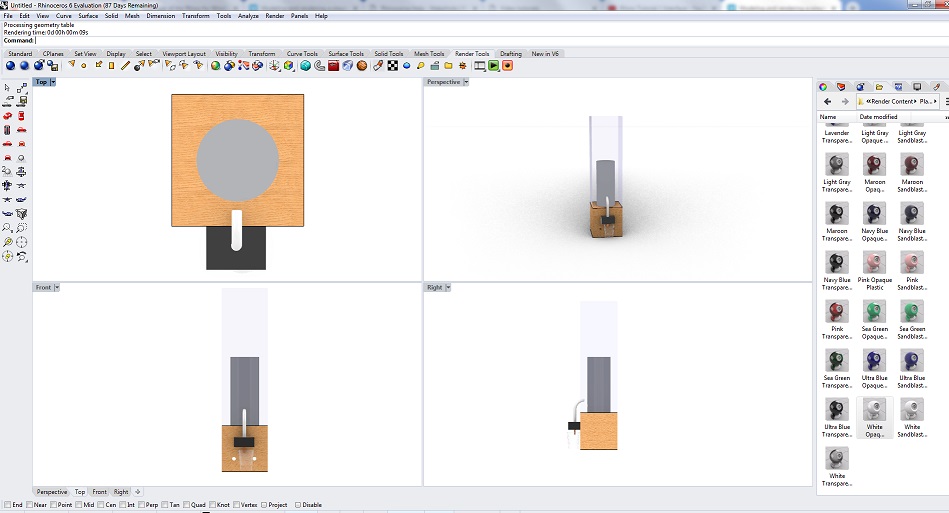The height and width of the screenshot is (513, 949).
Task: Open the Render menu
Action: pyautogui.click(x=274, y=16)
